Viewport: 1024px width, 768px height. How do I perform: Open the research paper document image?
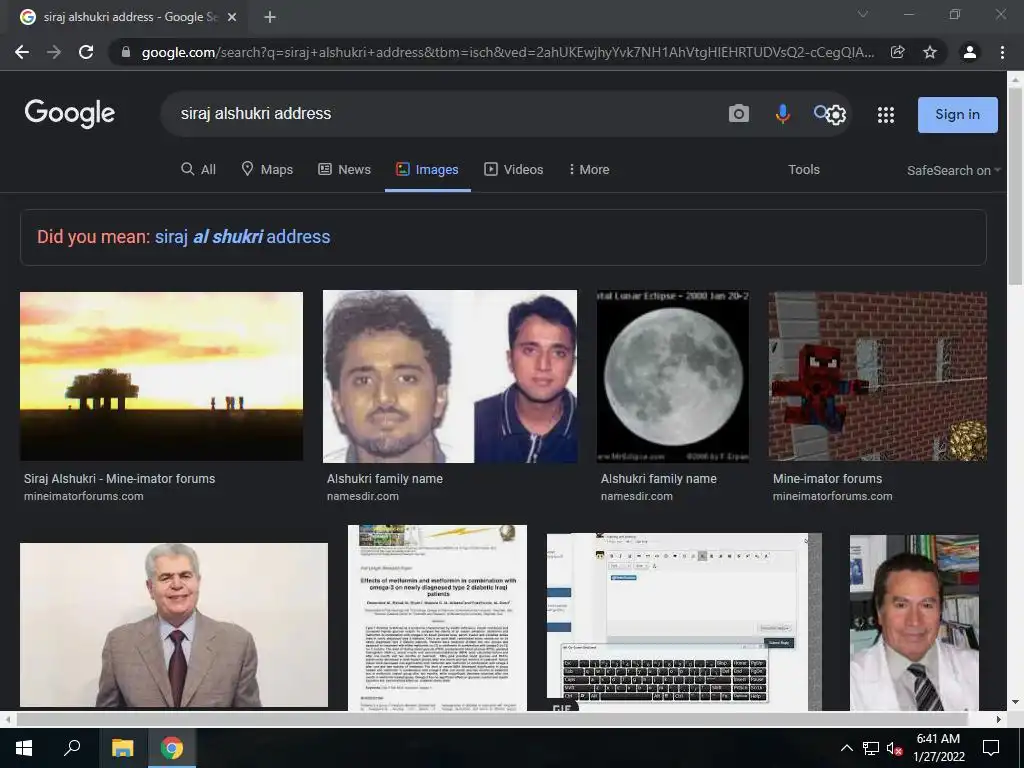click(438, 617)
